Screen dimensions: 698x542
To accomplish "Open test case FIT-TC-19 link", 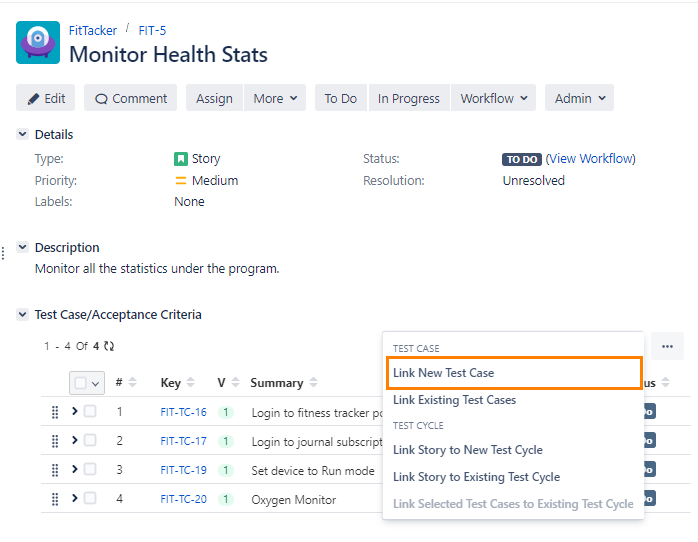I will (183, 470).
